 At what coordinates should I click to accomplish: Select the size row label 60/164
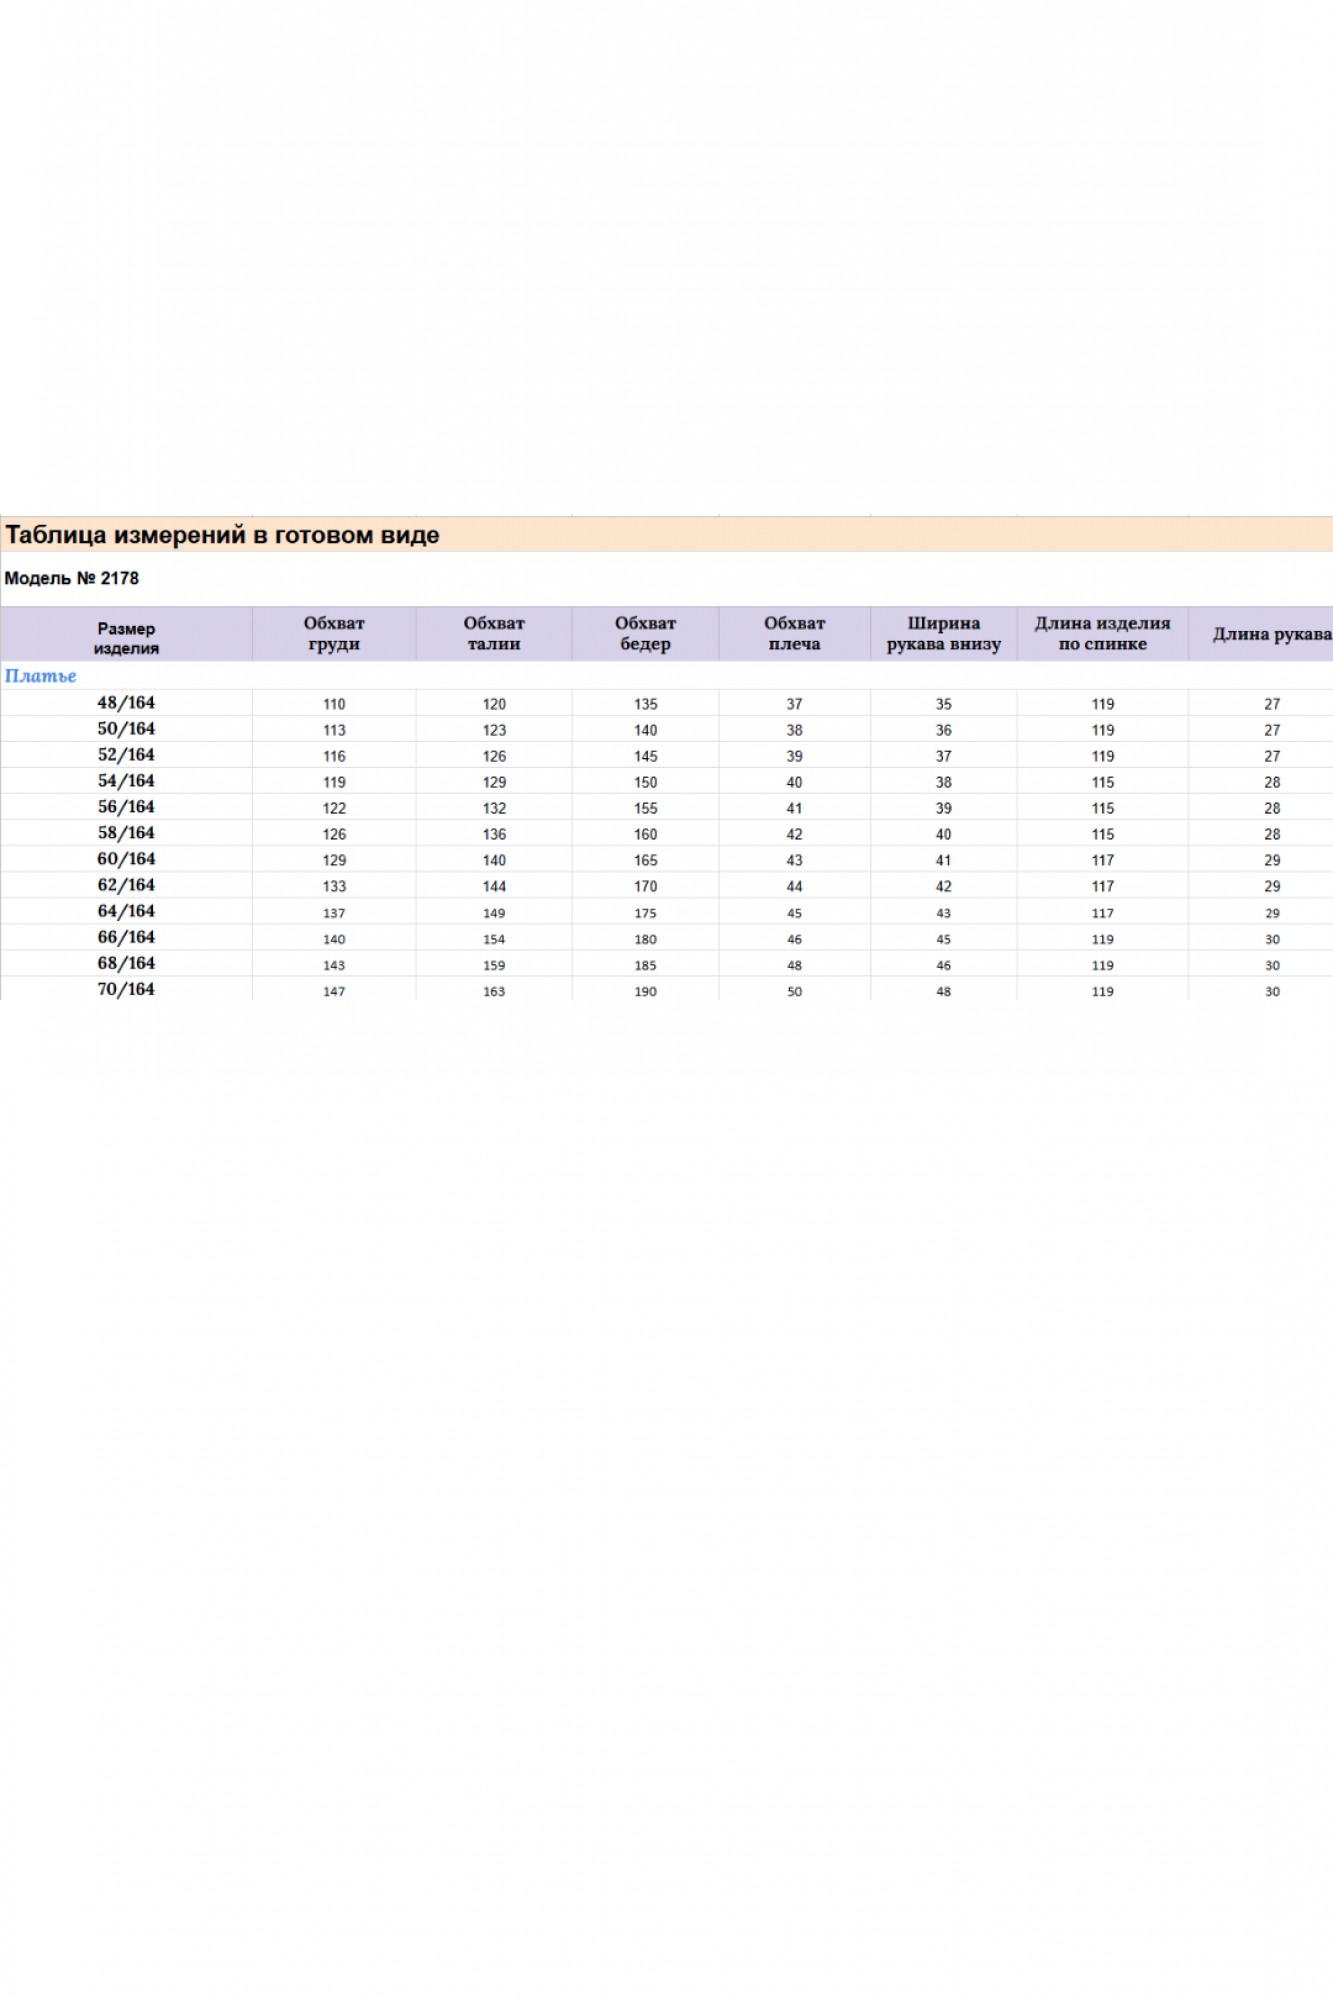pyautogui.click(x=126, y=859)
